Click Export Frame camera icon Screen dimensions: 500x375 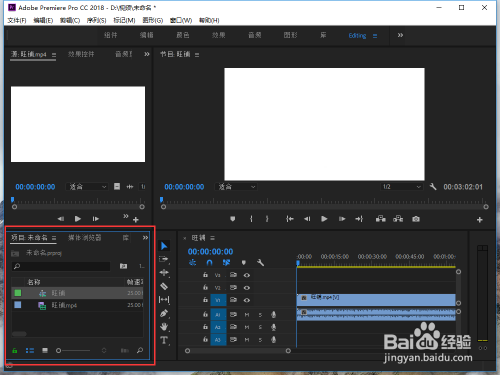(x=416, y=219)
